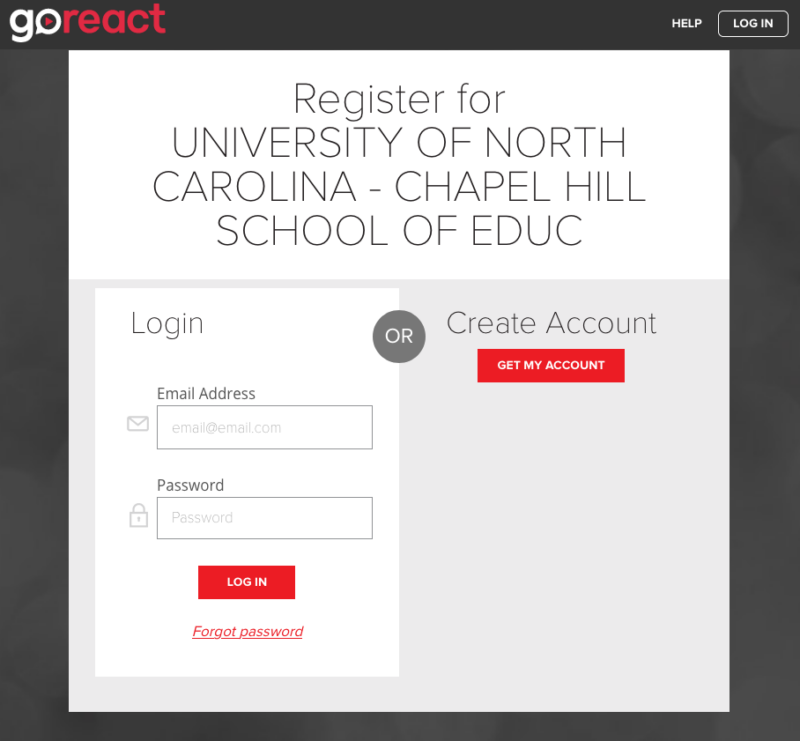
Task: Click the Email Address label
Action: 206,394
